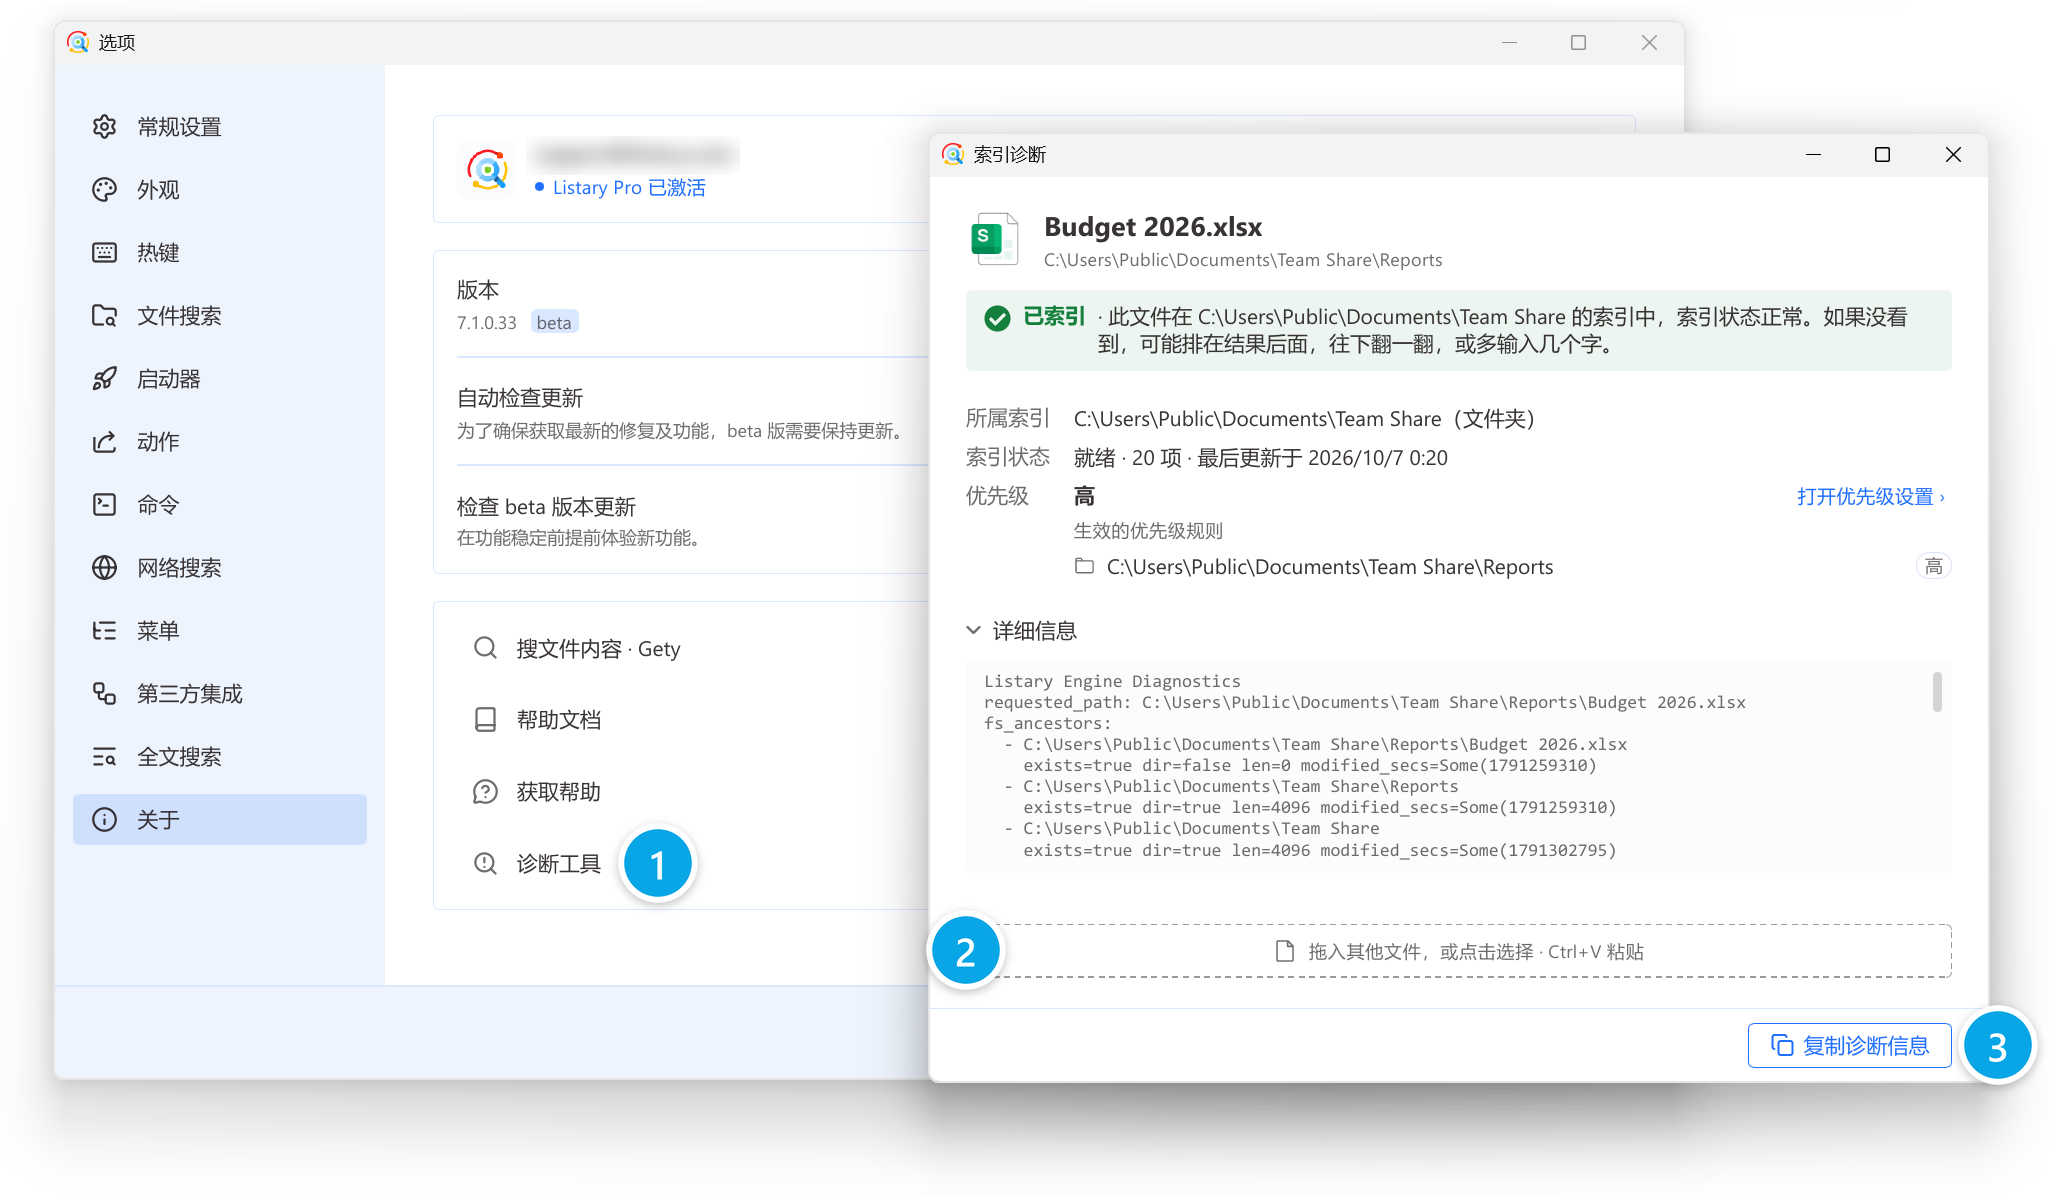Click the 诊断工具 magnifier-alert icon
The height and width of the screenshot is (1196, 2049).
point(485,863)
